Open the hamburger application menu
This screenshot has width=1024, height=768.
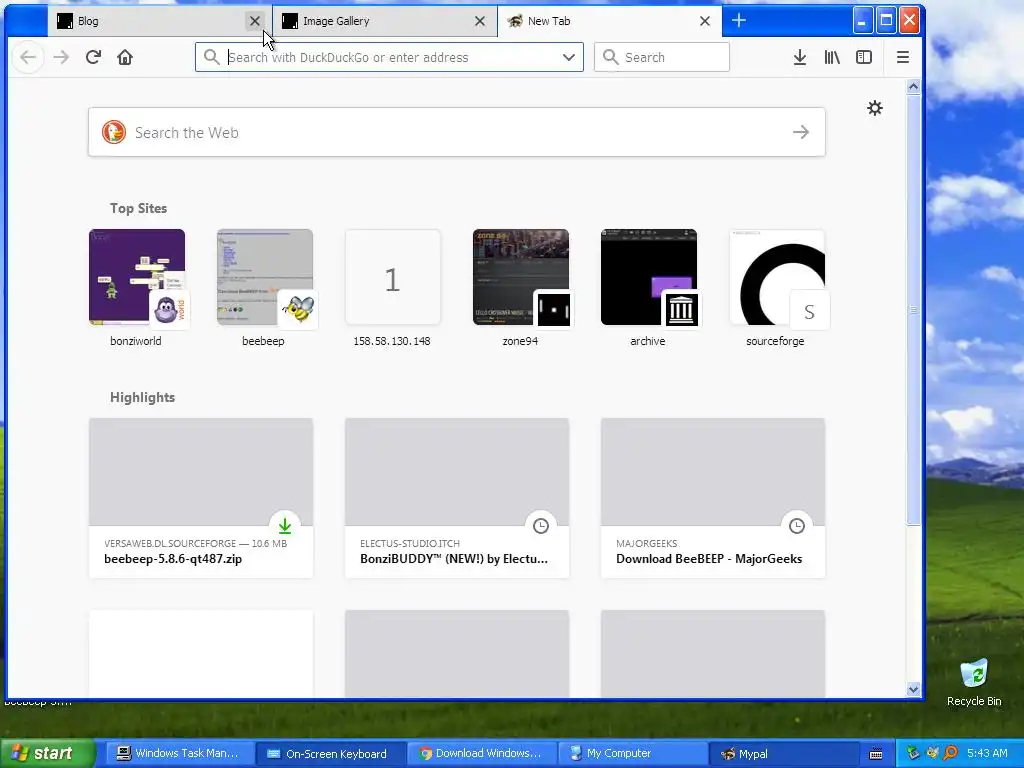point(903,57)
